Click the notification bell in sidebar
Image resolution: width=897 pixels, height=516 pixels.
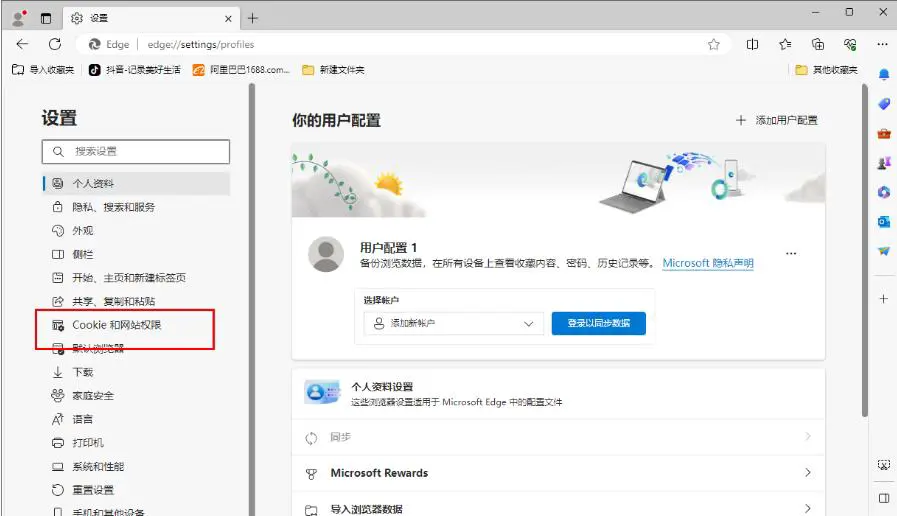884,74
